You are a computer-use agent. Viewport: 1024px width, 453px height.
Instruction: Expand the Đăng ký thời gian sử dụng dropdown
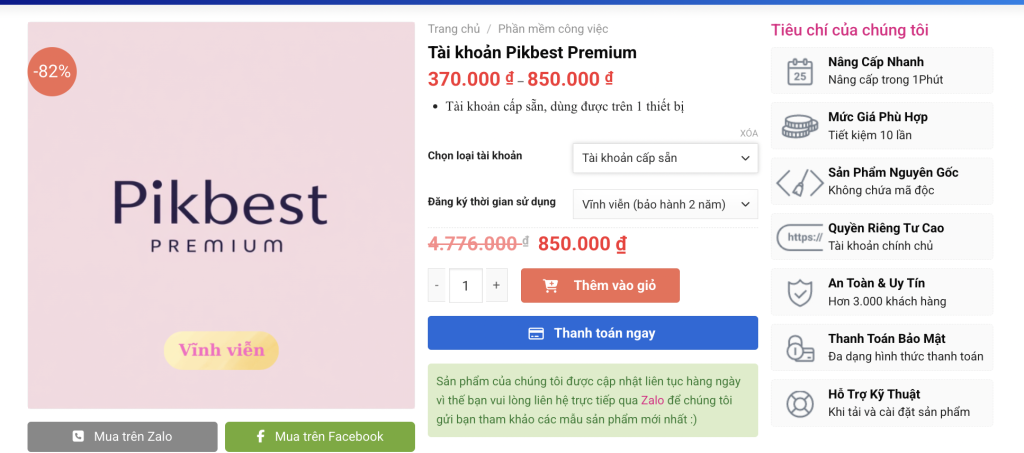tap(665, 204)
